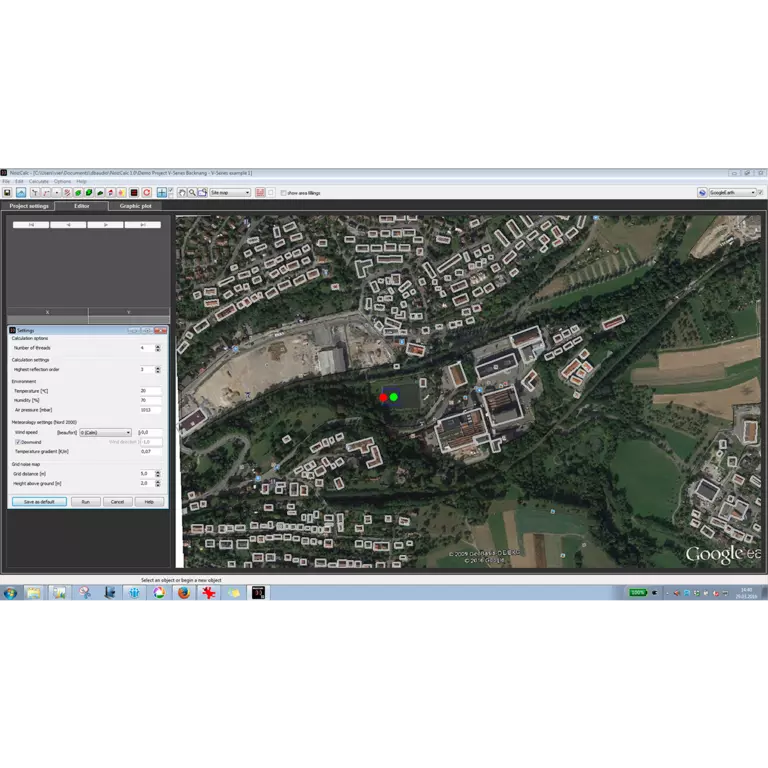Click the Temperature input field
Image resolution: width=768 pixels, height=768 pixels.
click(150, 391)
